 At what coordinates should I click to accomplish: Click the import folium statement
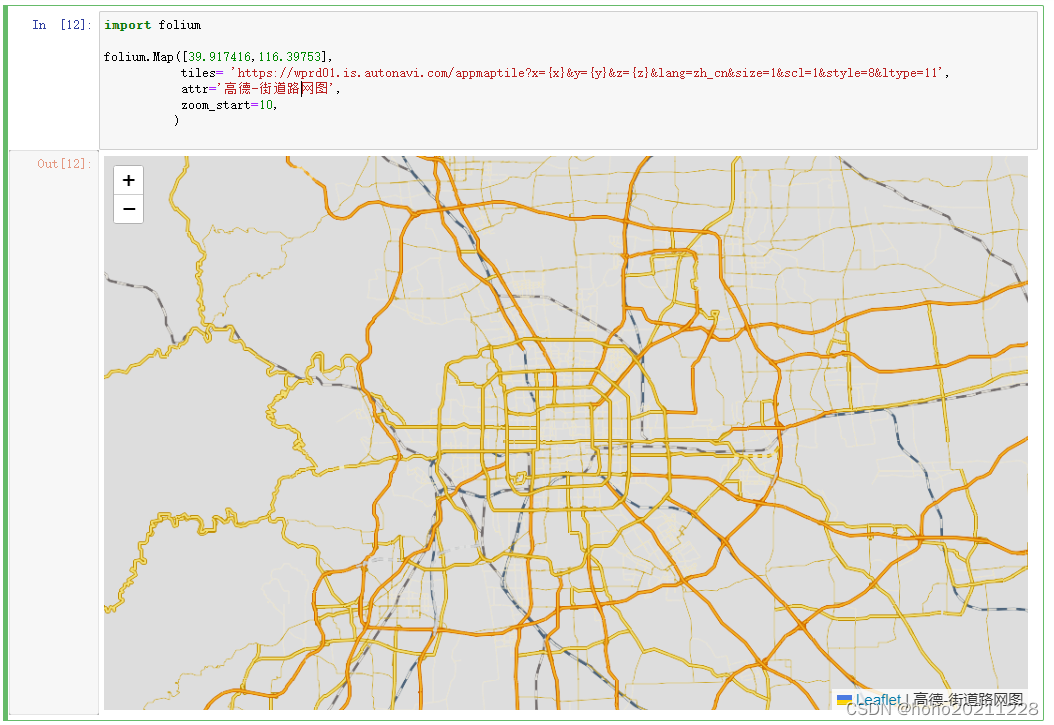[150, 24]
